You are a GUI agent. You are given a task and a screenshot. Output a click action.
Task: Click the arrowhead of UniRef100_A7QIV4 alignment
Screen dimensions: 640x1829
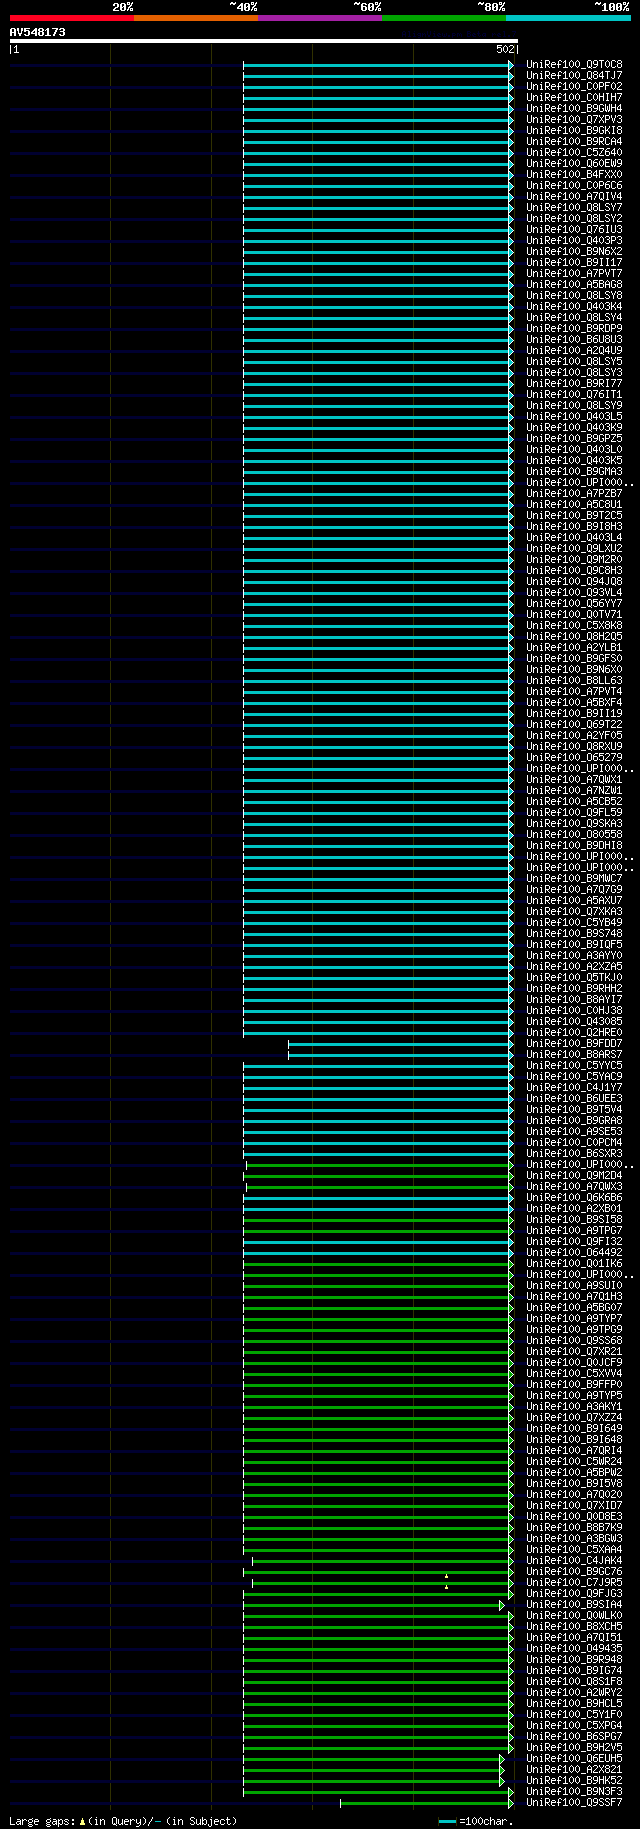click(x=511, y=197)
